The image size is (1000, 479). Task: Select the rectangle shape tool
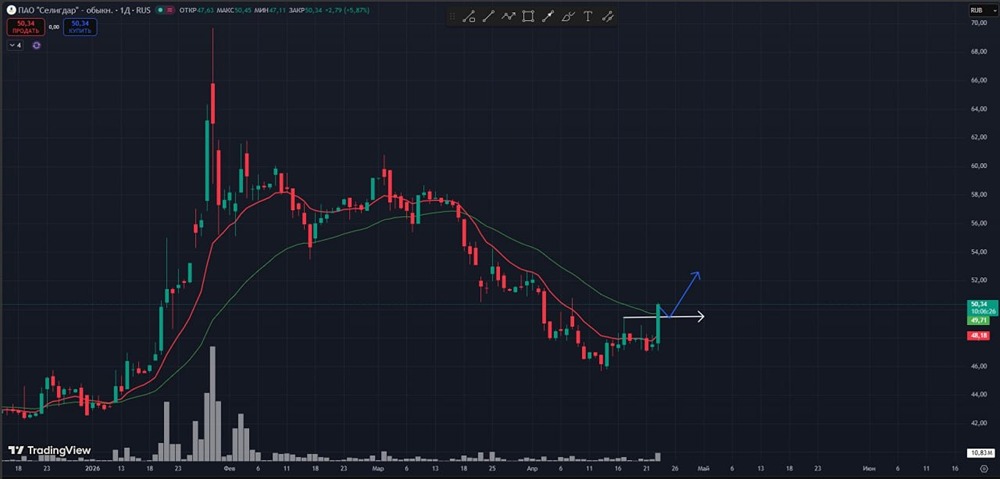click(x=528, y=17)
